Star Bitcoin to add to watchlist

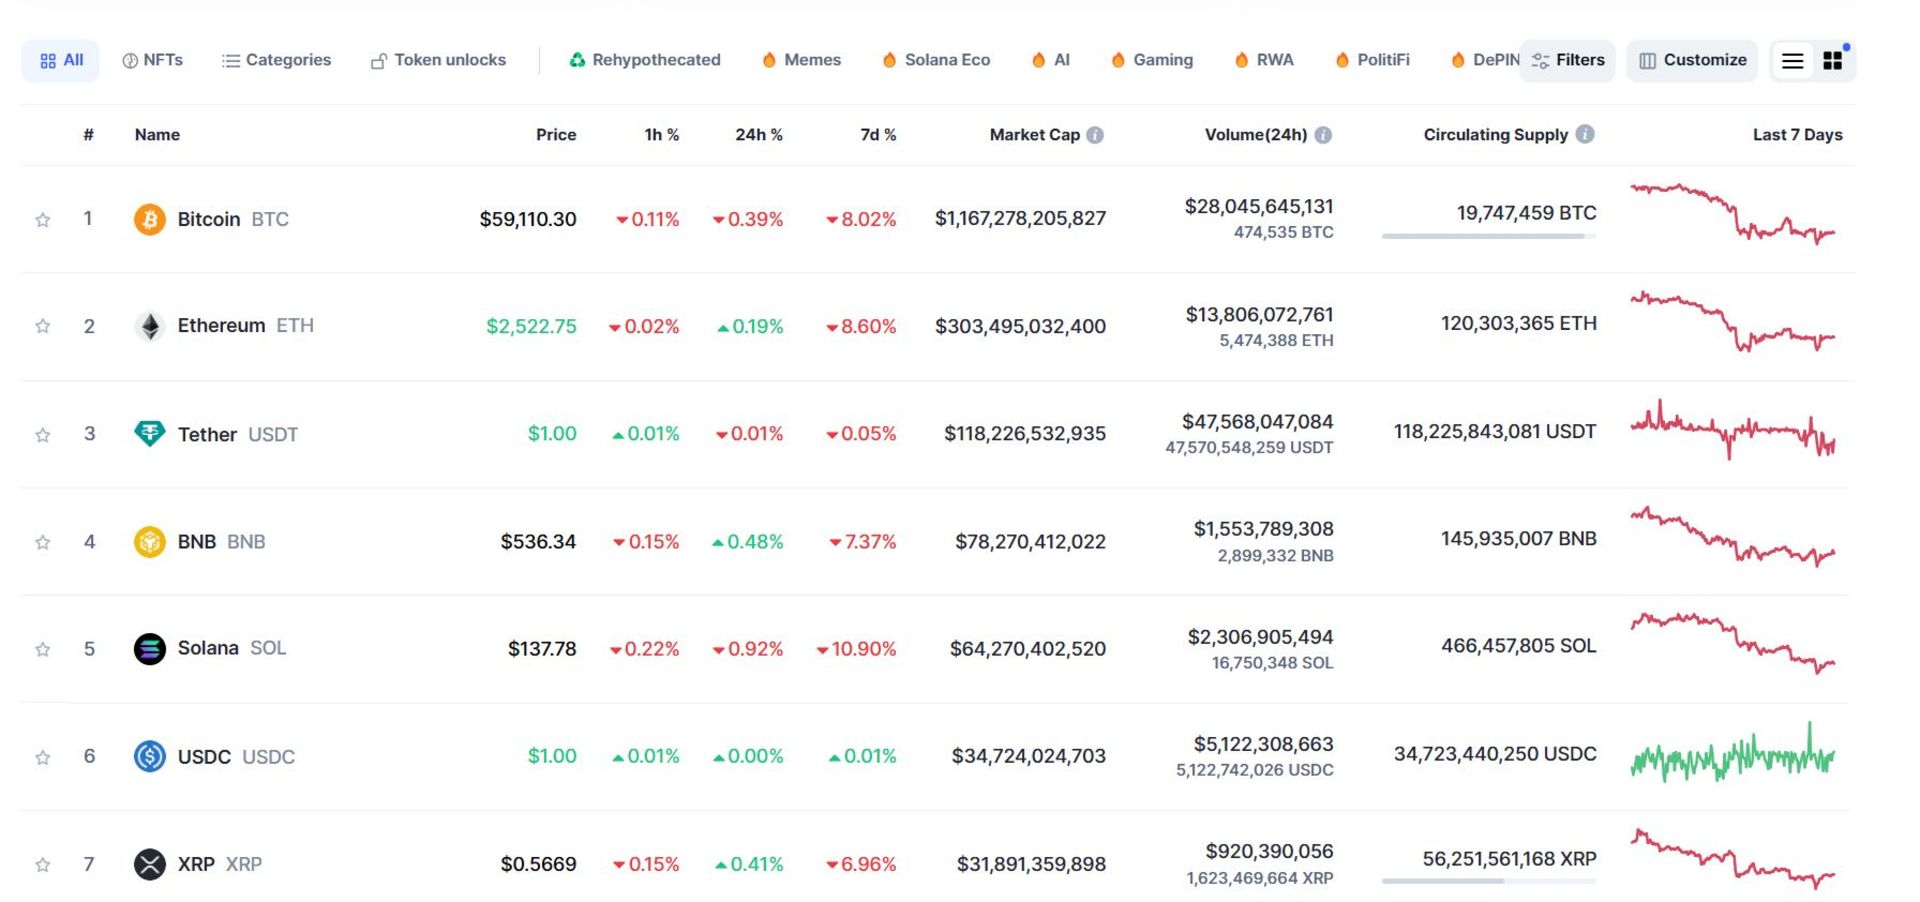coord(43,220)
